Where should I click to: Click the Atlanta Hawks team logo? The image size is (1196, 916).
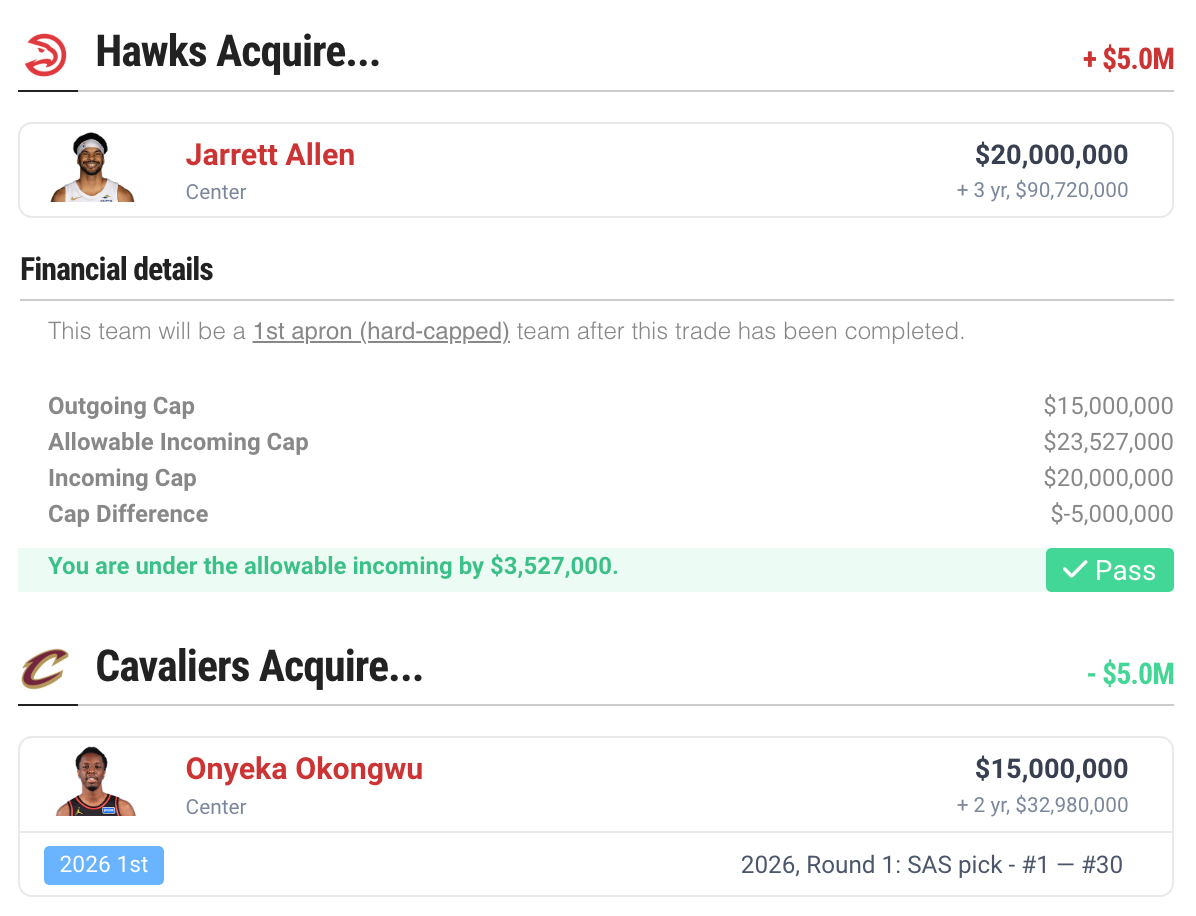tap(46, 55)
